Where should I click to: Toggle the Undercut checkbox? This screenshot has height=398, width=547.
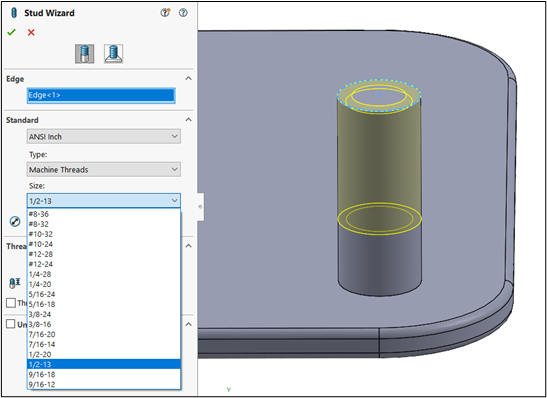11,324
